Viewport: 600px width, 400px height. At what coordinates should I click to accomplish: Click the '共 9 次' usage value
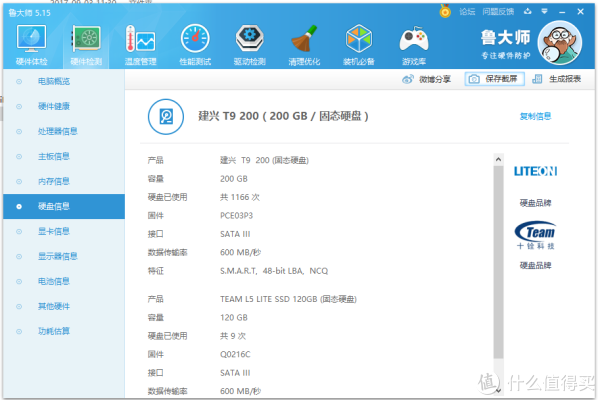coord(233,336)
